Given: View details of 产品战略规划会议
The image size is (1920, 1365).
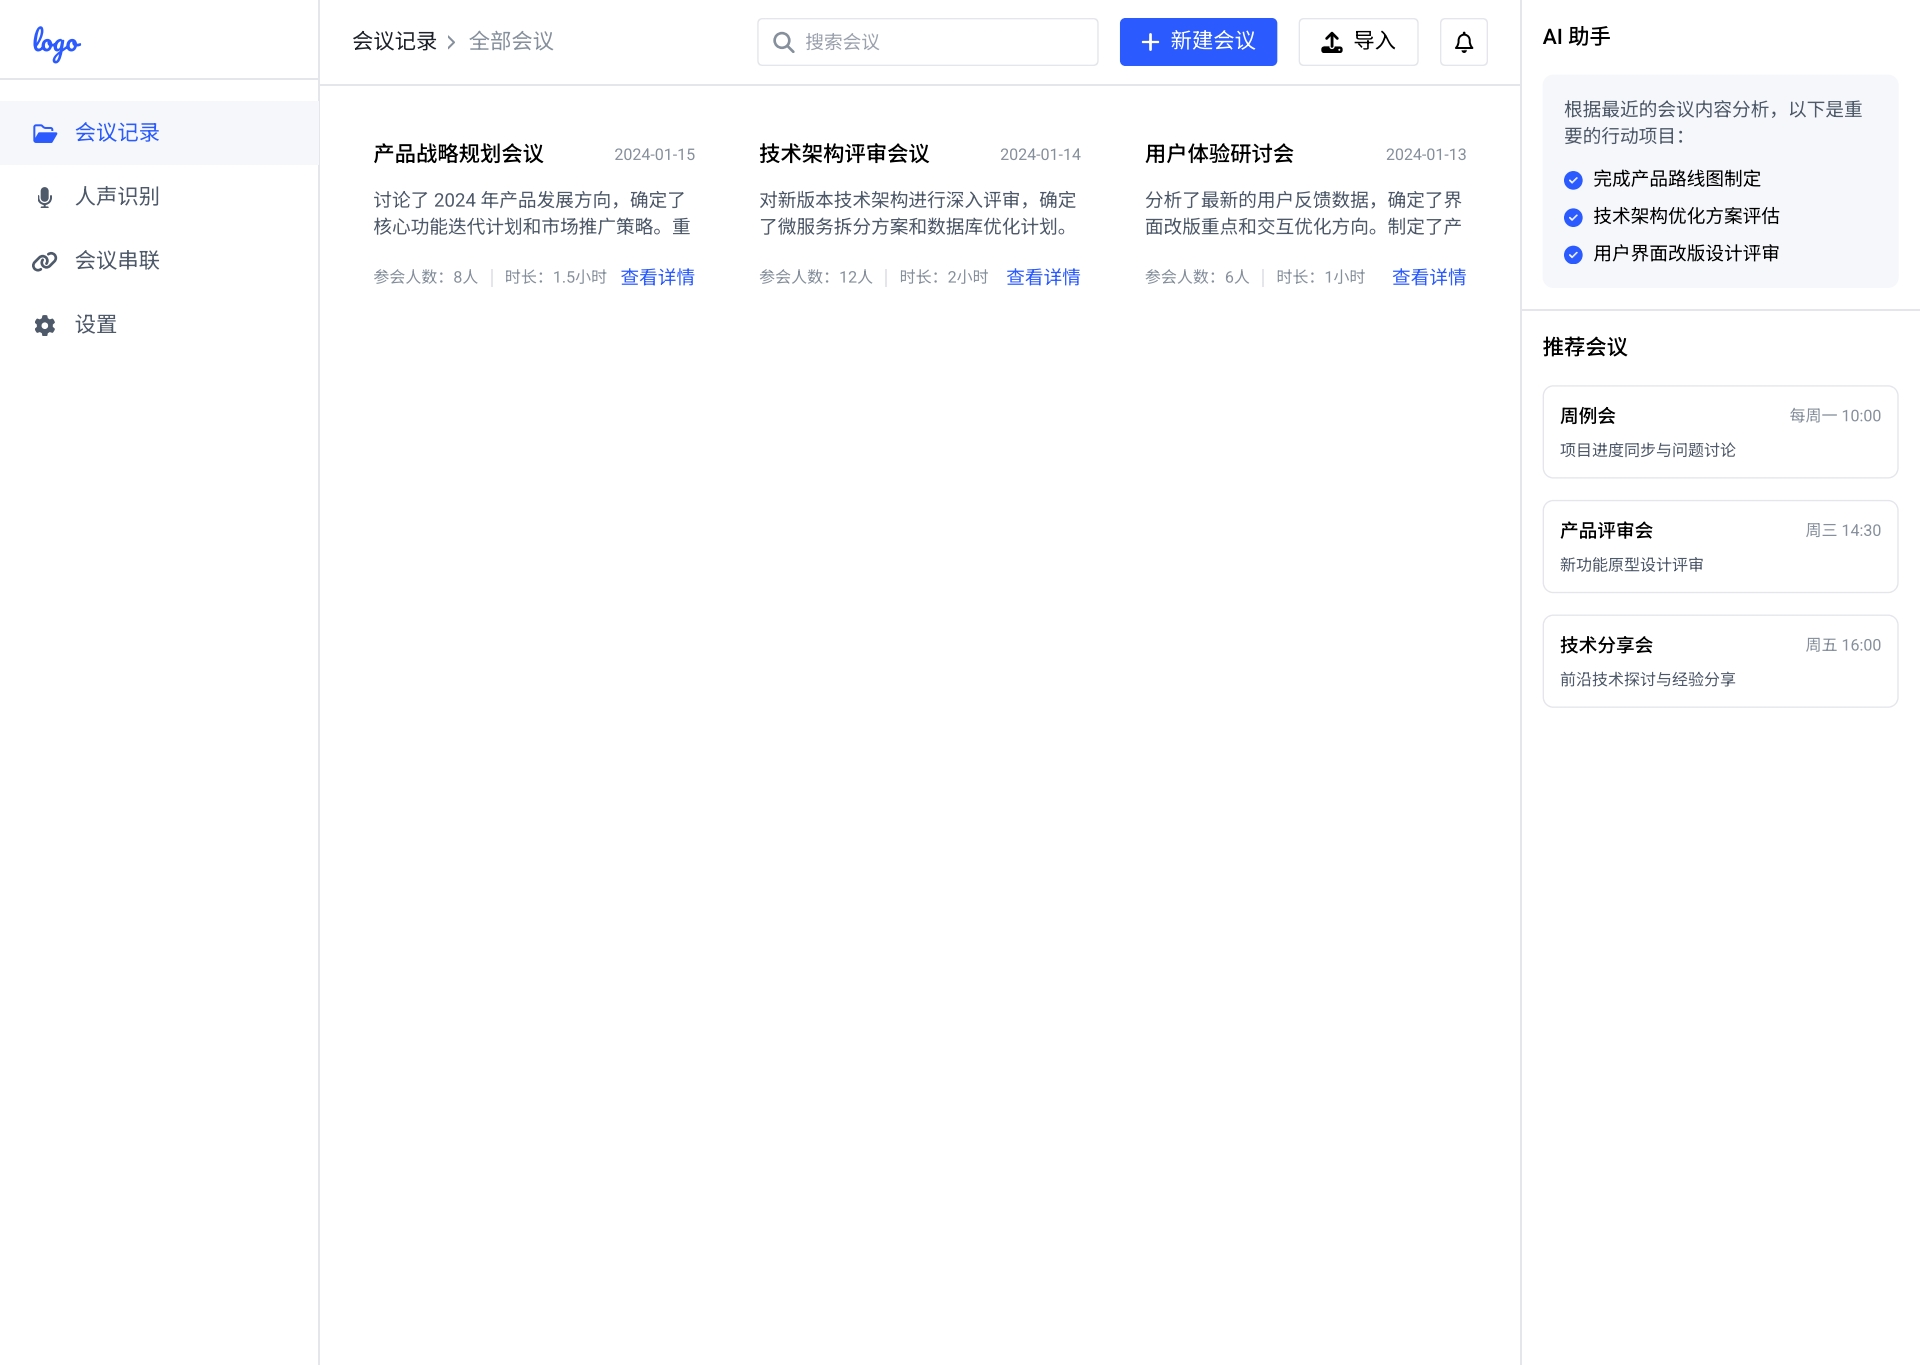Looking at the screenshot, I should [657, 277].
